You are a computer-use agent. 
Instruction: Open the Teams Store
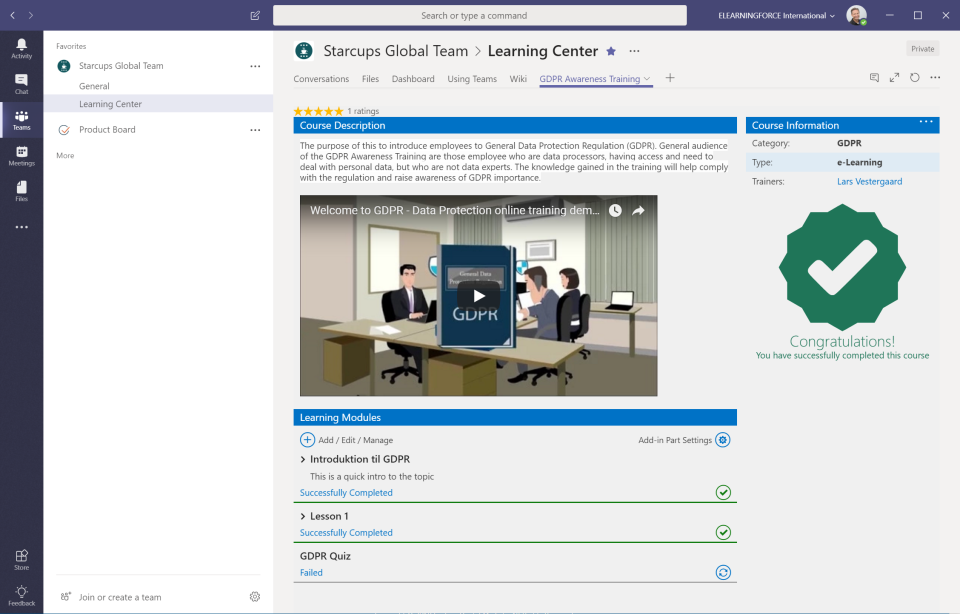point(21,557)
